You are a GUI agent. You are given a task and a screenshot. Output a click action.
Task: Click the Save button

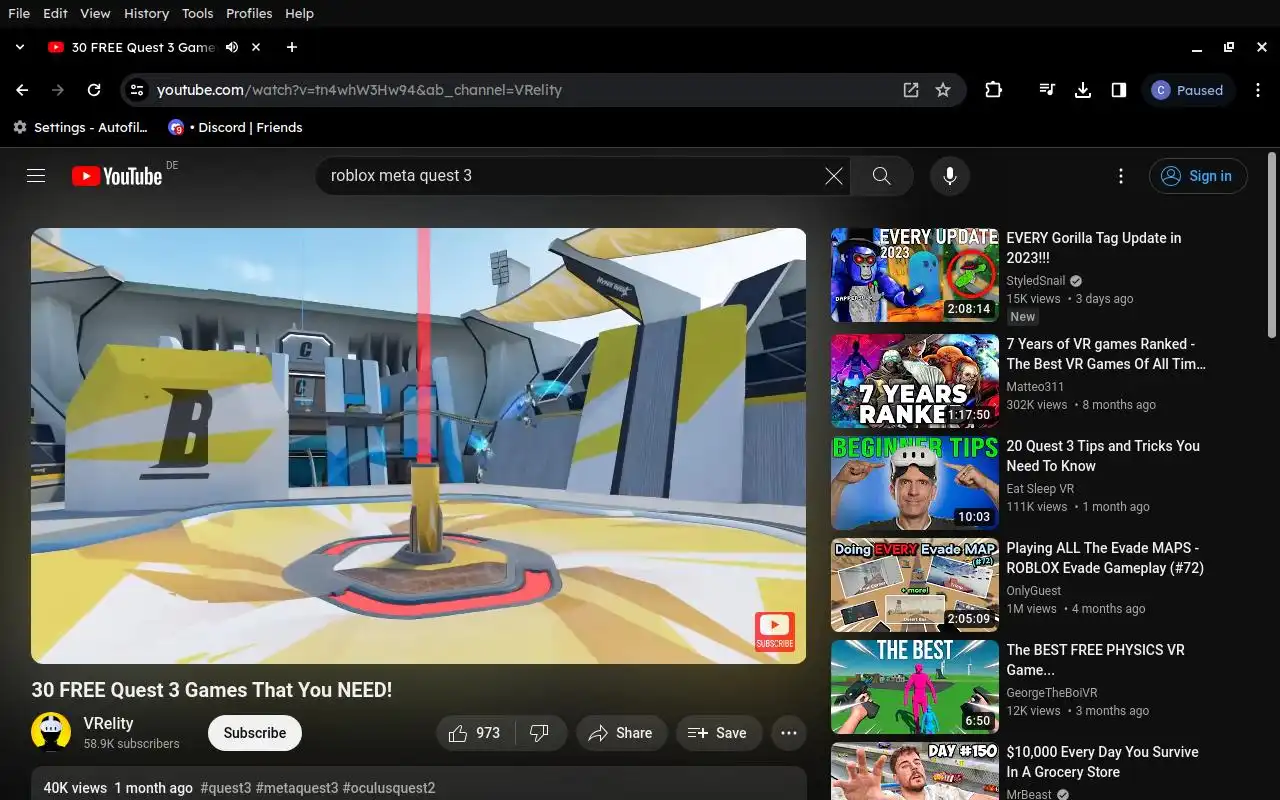click(x=718, y=733)
